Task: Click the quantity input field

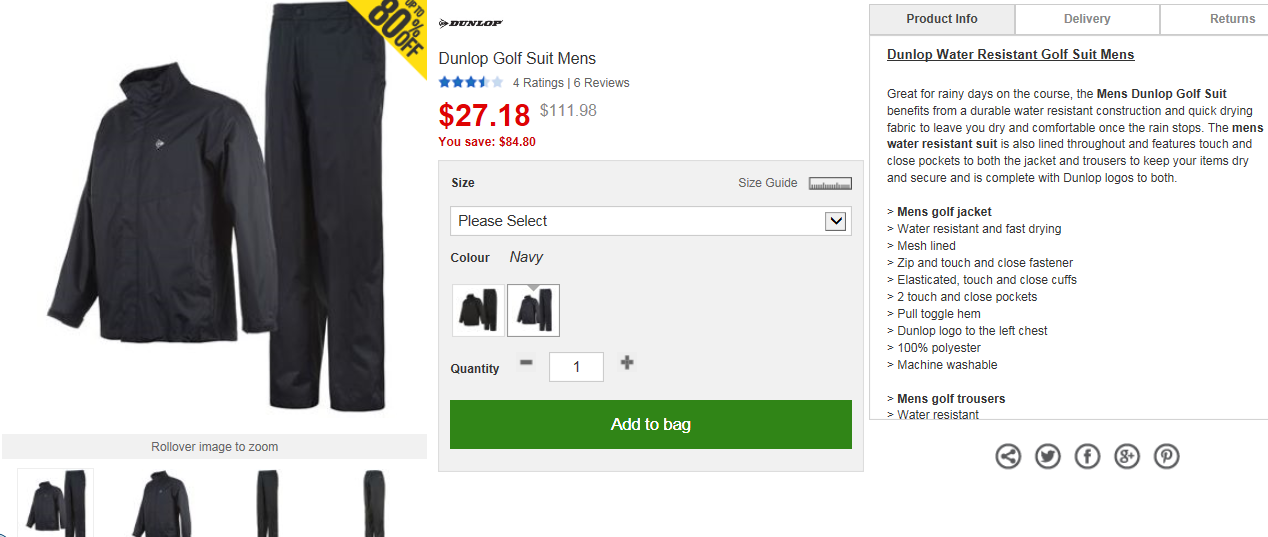Action: point(576,367)
